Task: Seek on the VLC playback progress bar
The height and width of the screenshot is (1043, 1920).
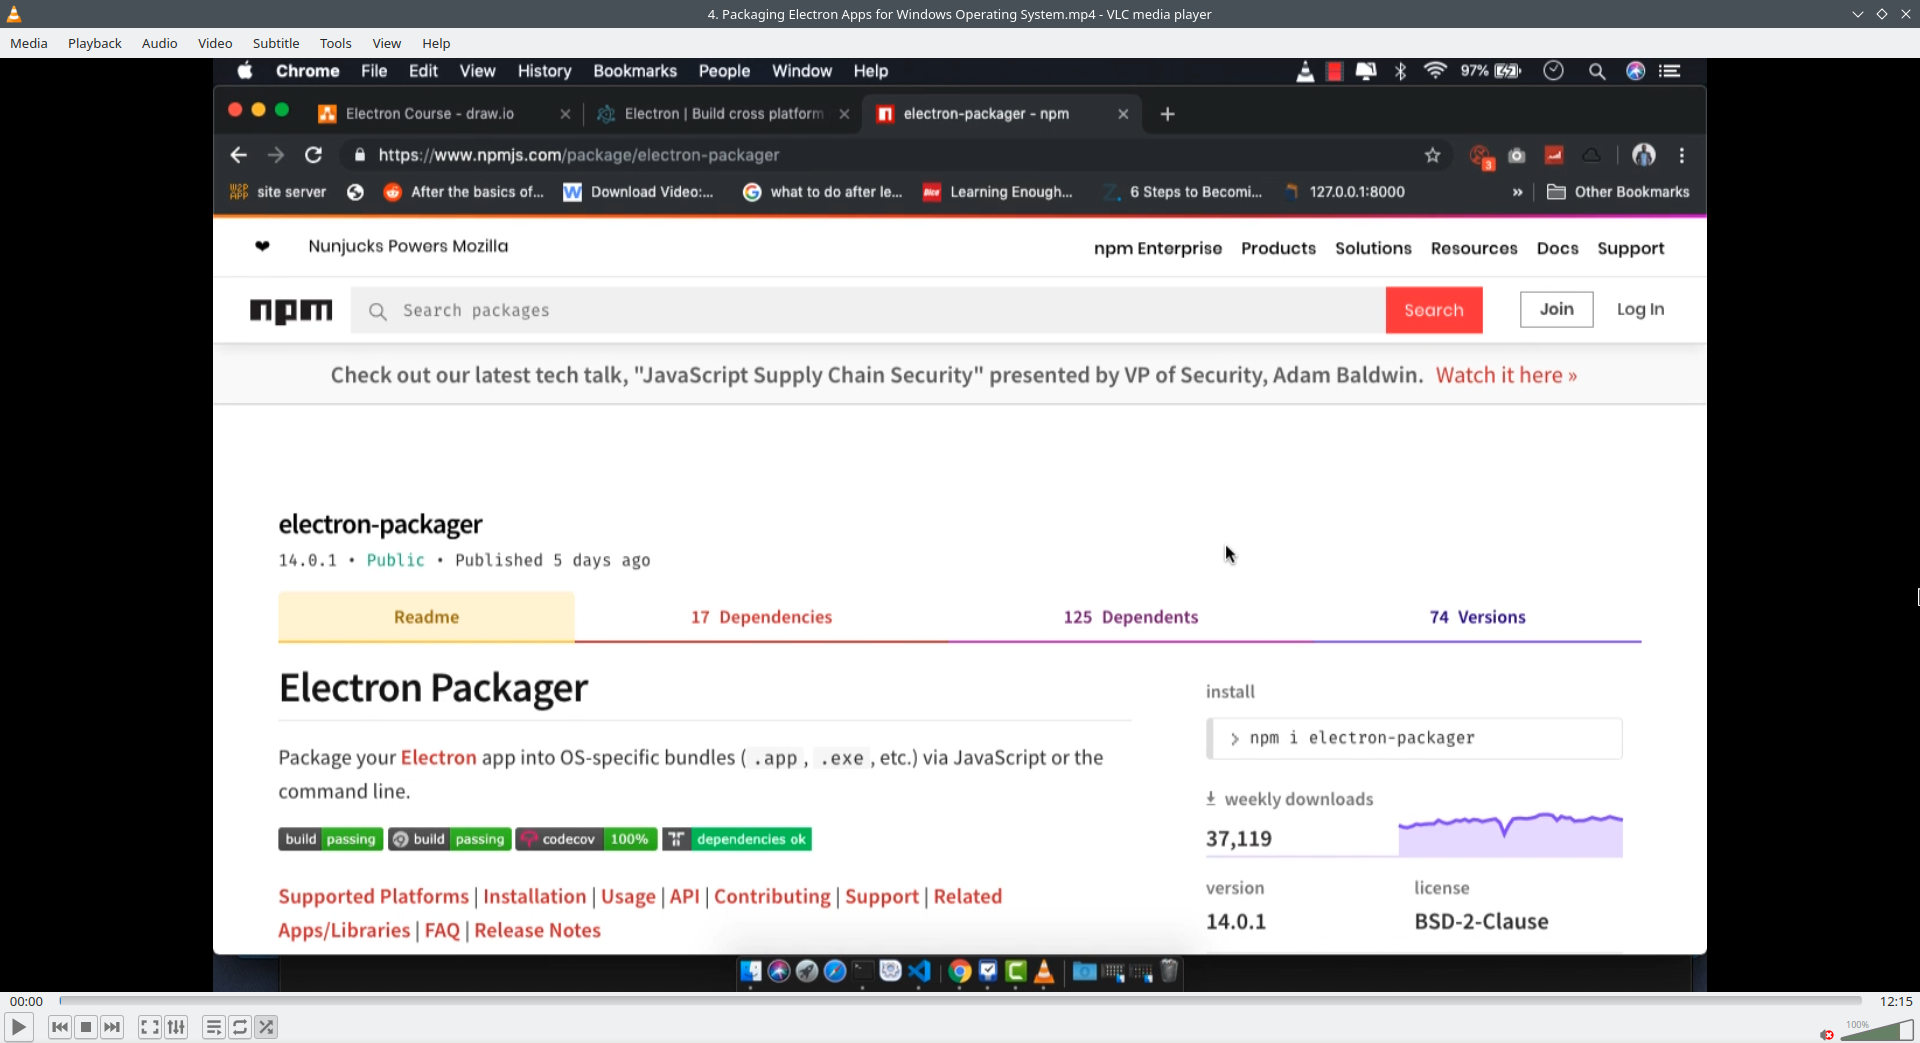Action: [960, 1000]
